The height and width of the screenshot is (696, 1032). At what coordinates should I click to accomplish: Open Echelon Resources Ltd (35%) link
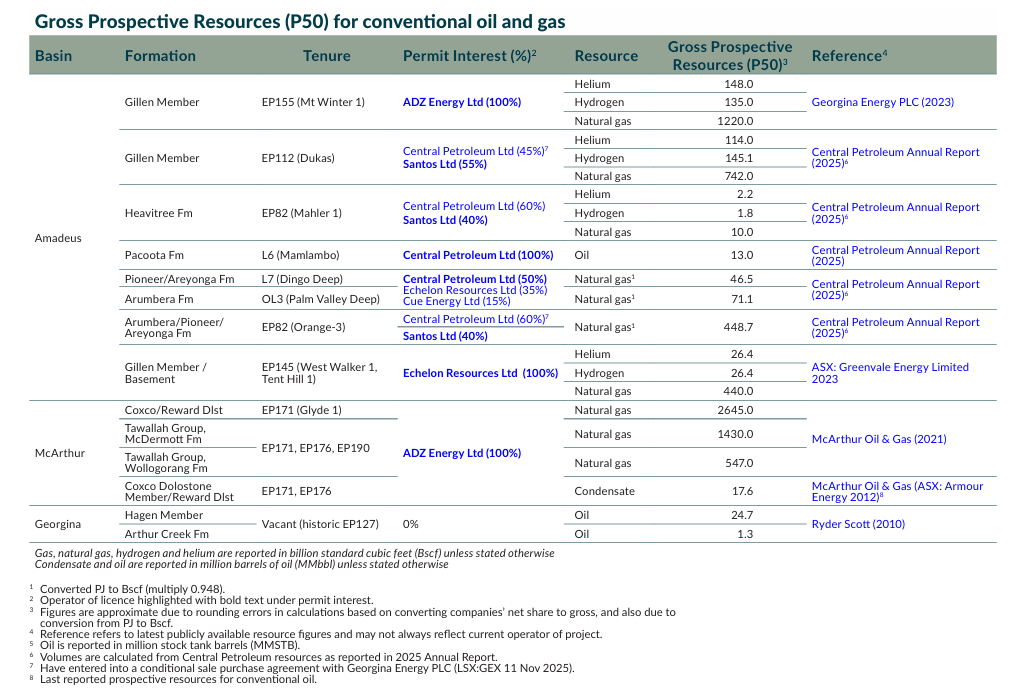tap(475, 290)
